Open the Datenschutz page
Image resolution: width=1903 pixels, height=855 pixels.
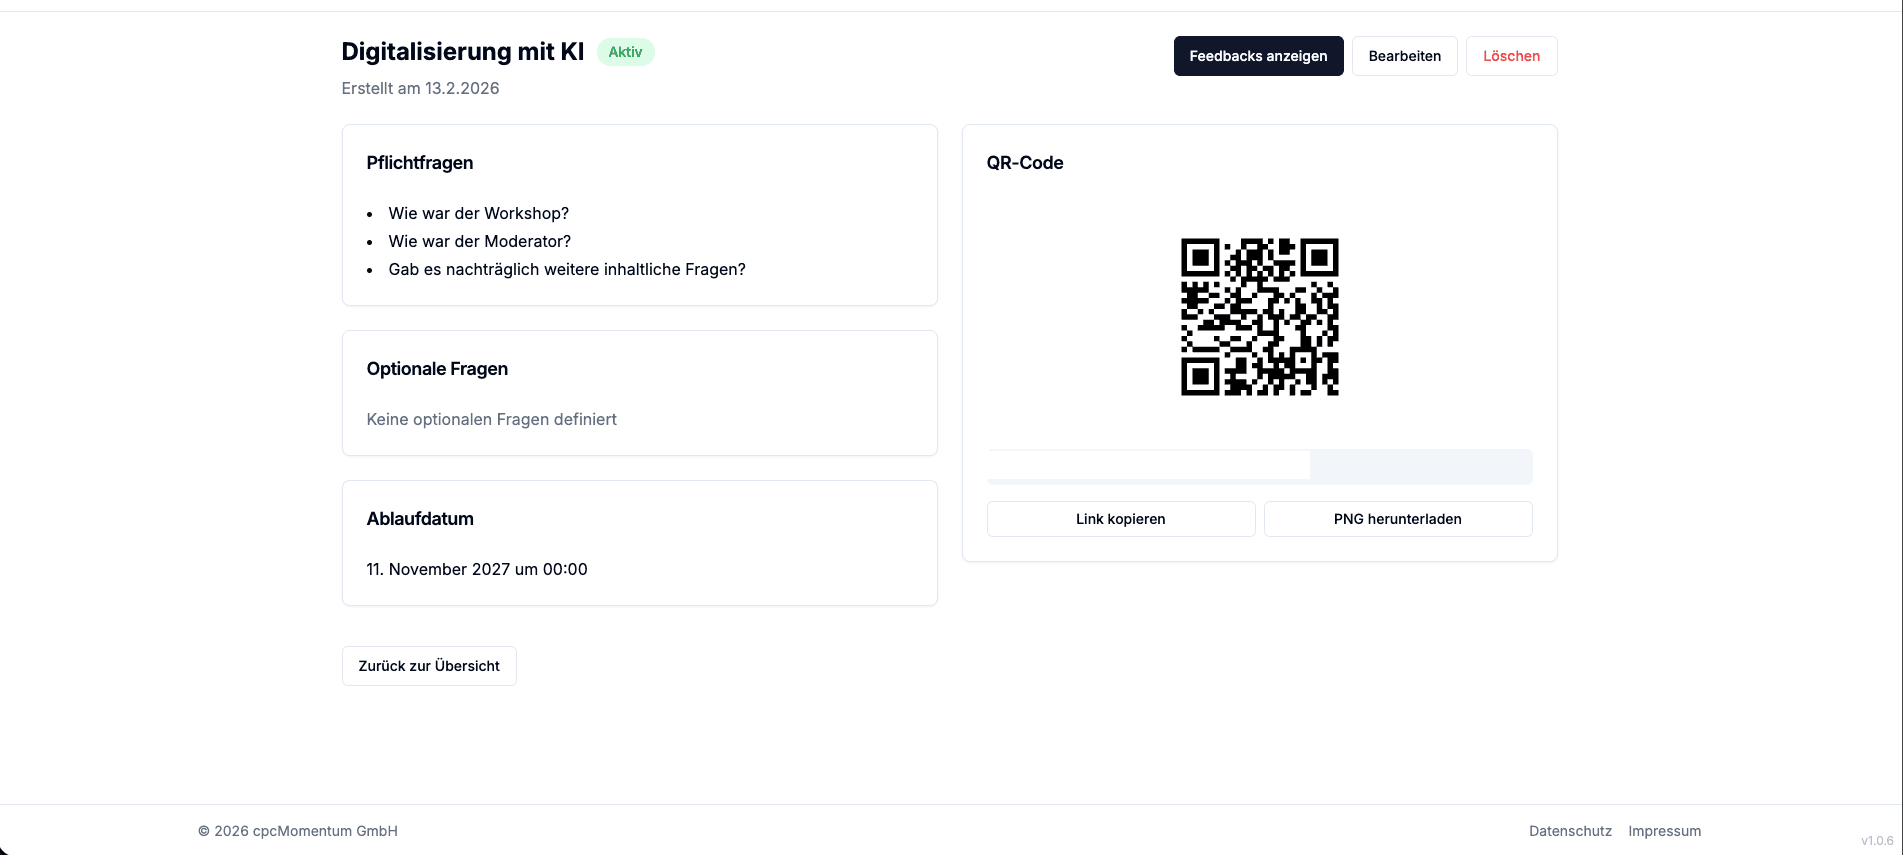click(1570, 830)
